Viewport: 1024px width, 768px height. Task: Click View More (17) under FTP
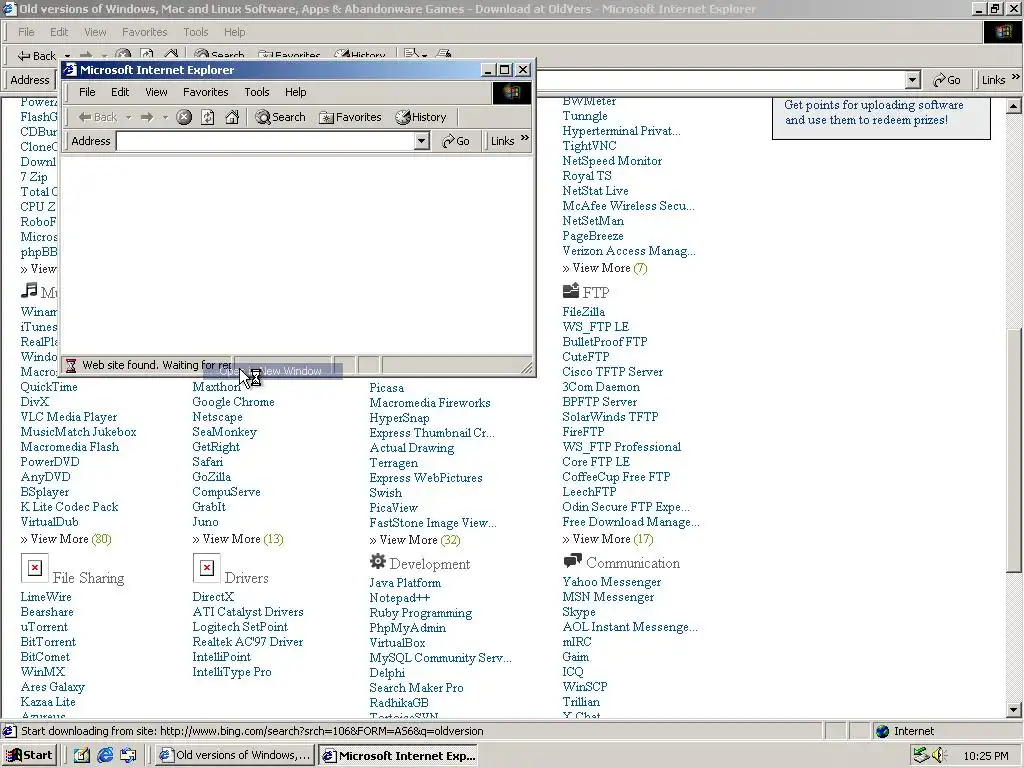pyautogui.click(x=607, y=539)
